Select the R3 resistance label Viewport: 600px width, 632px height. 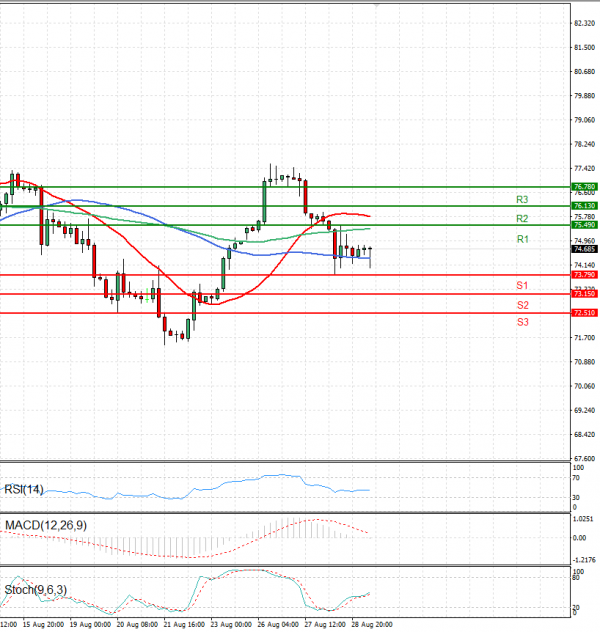tap(522, 200)
